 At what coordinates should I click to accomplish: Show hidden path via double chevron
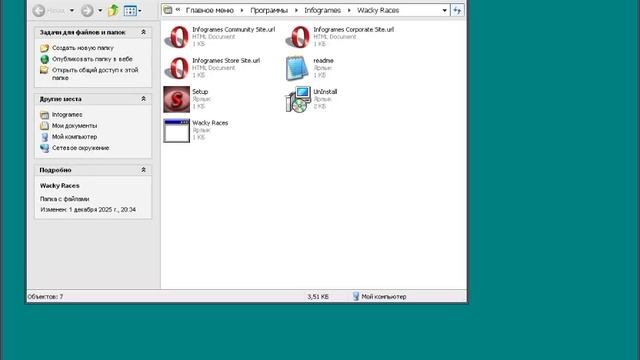[x=178, y=9]
